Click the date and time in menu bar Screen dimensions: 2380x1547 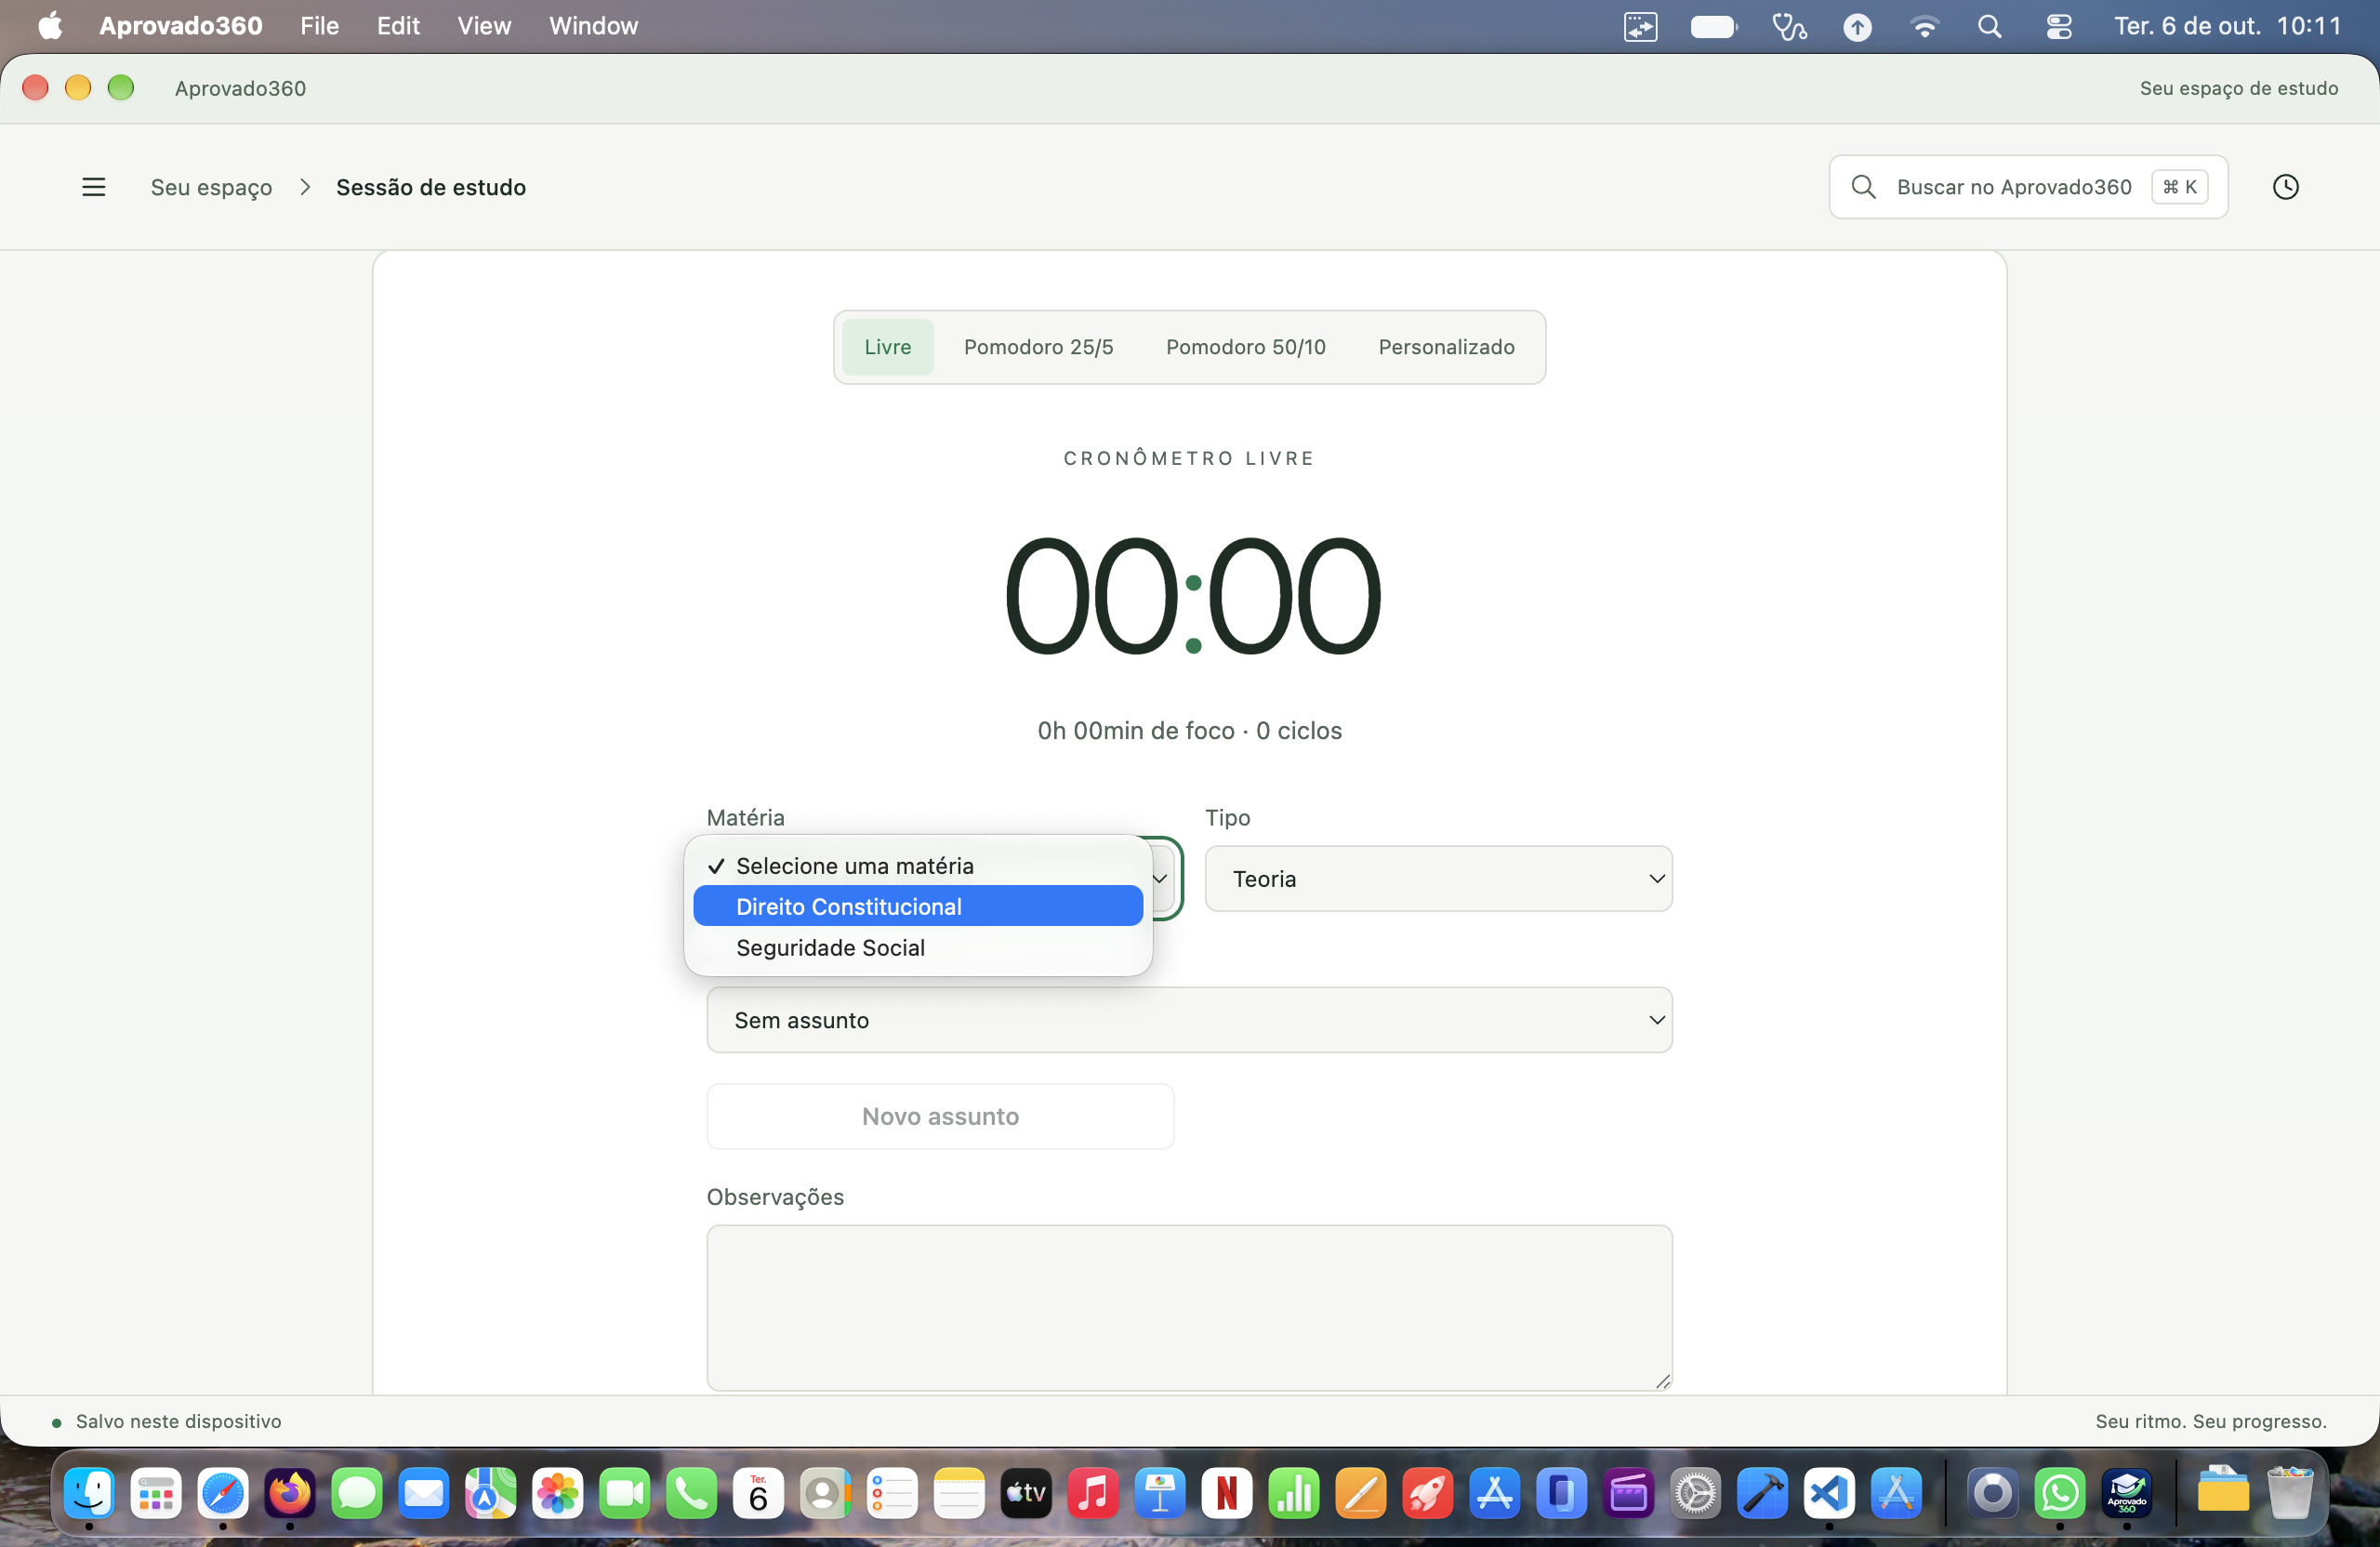[x=2227, y=26]
